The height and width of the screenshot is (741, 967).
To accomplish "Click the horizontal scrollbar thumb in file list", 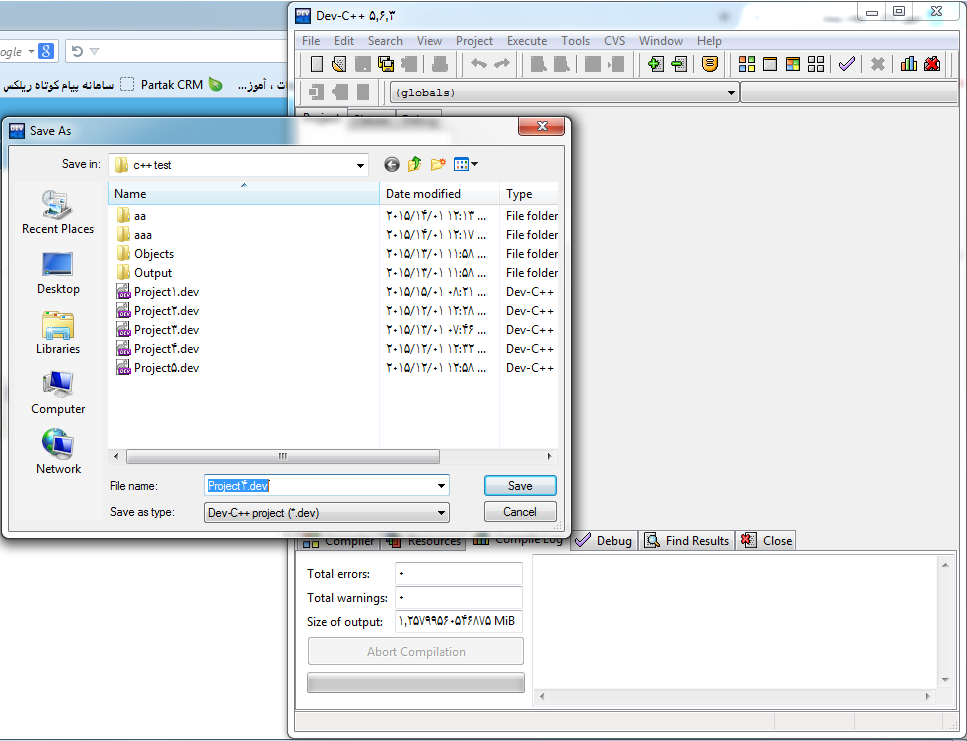I will pos(282,457).
